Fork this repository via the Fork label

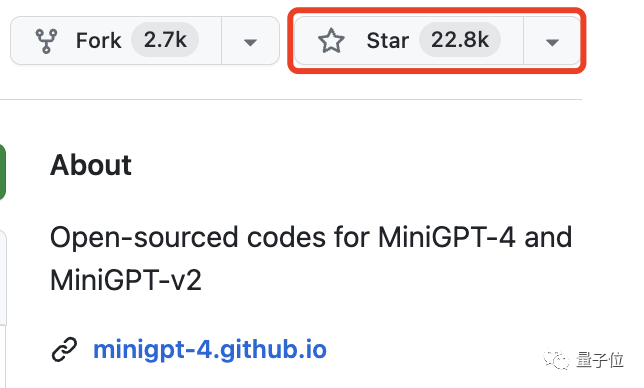tap(99, 41)
